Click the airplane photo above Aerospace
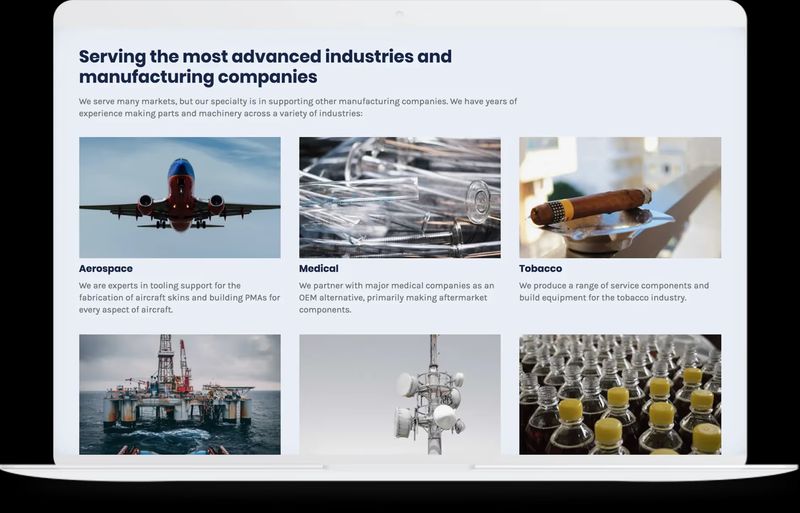Viewport: 800px width, 513px height. coord(180,197)
